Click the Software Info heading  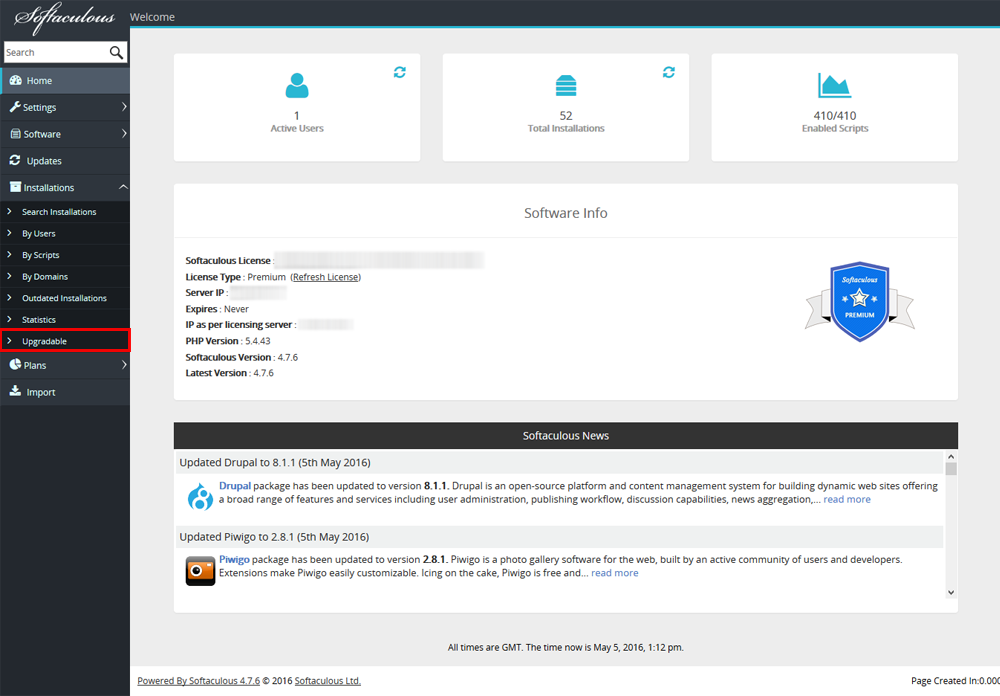pyautogui.click(x=566, y=213)
